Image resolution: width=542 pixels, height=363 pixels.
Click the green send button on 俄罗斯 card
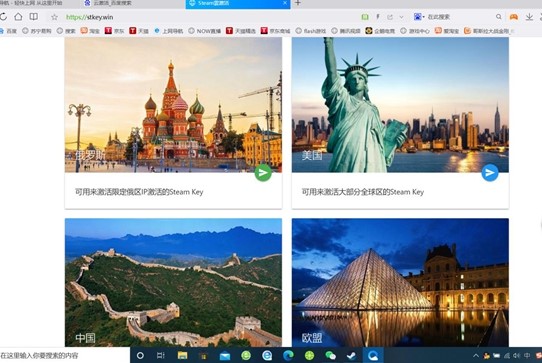(263, 173)
